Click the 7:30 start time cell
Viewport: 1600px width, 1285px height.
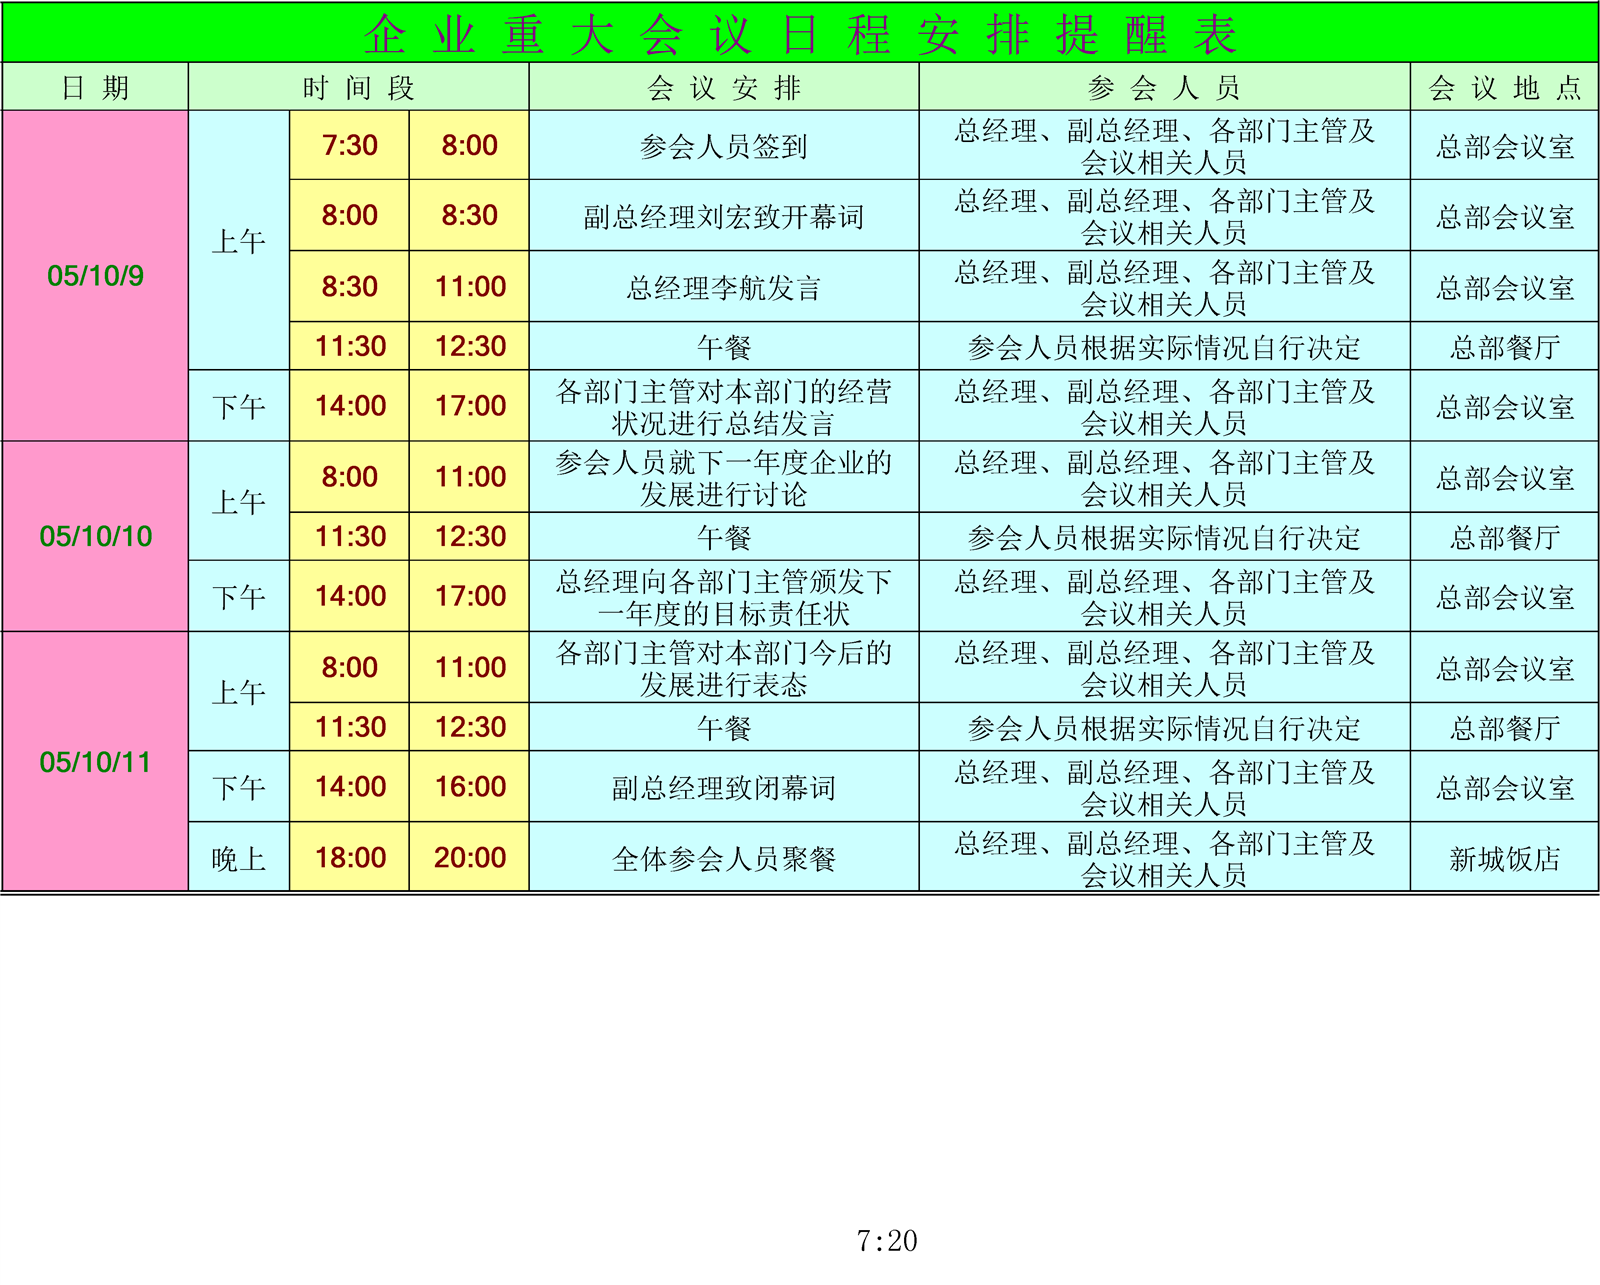(349, 146)
